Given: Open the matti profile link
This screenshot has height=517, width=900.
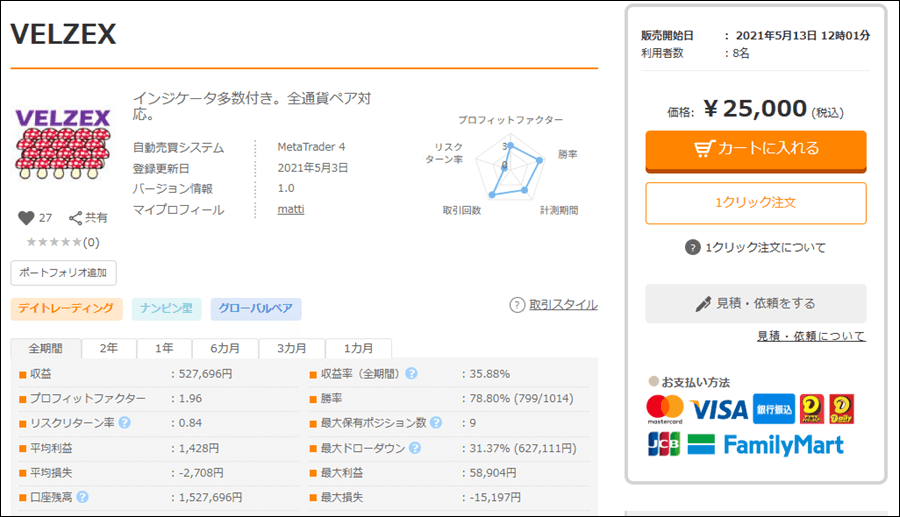Looking at the screenshot, I should coord(290,209).
